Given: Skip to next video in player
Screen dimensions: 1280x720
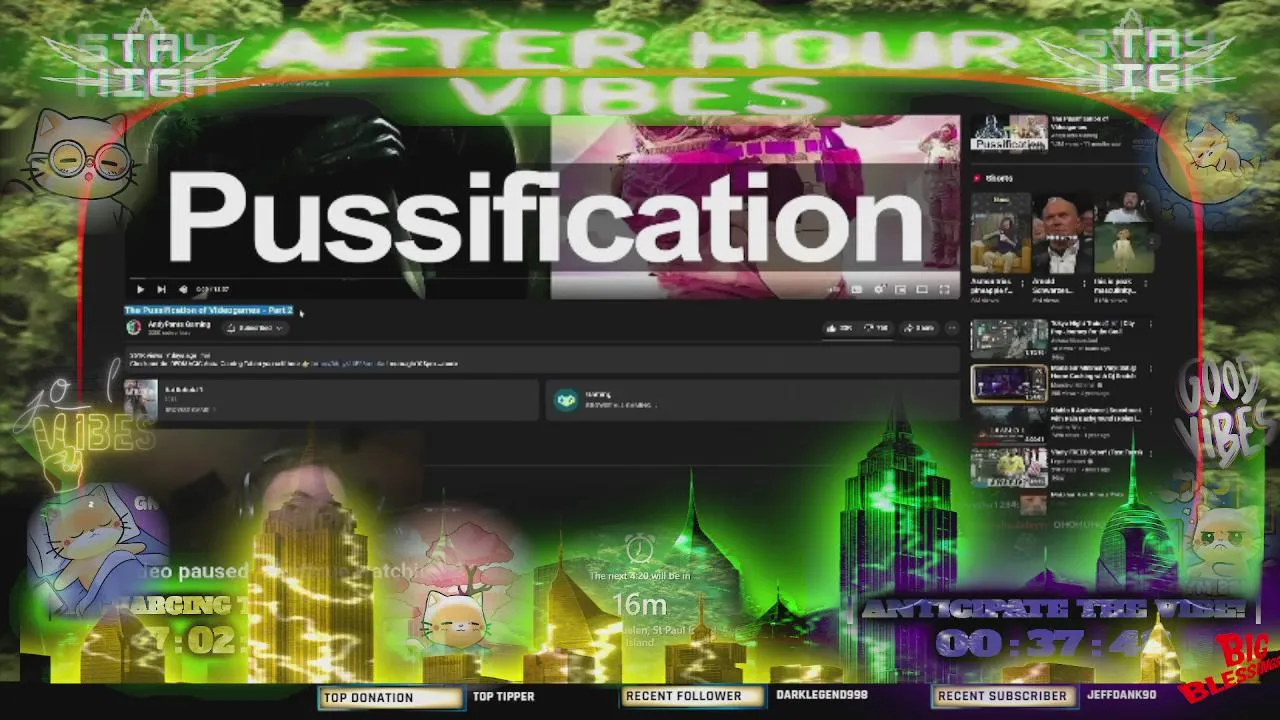Looking at the screenshot, I should point(161,290).
